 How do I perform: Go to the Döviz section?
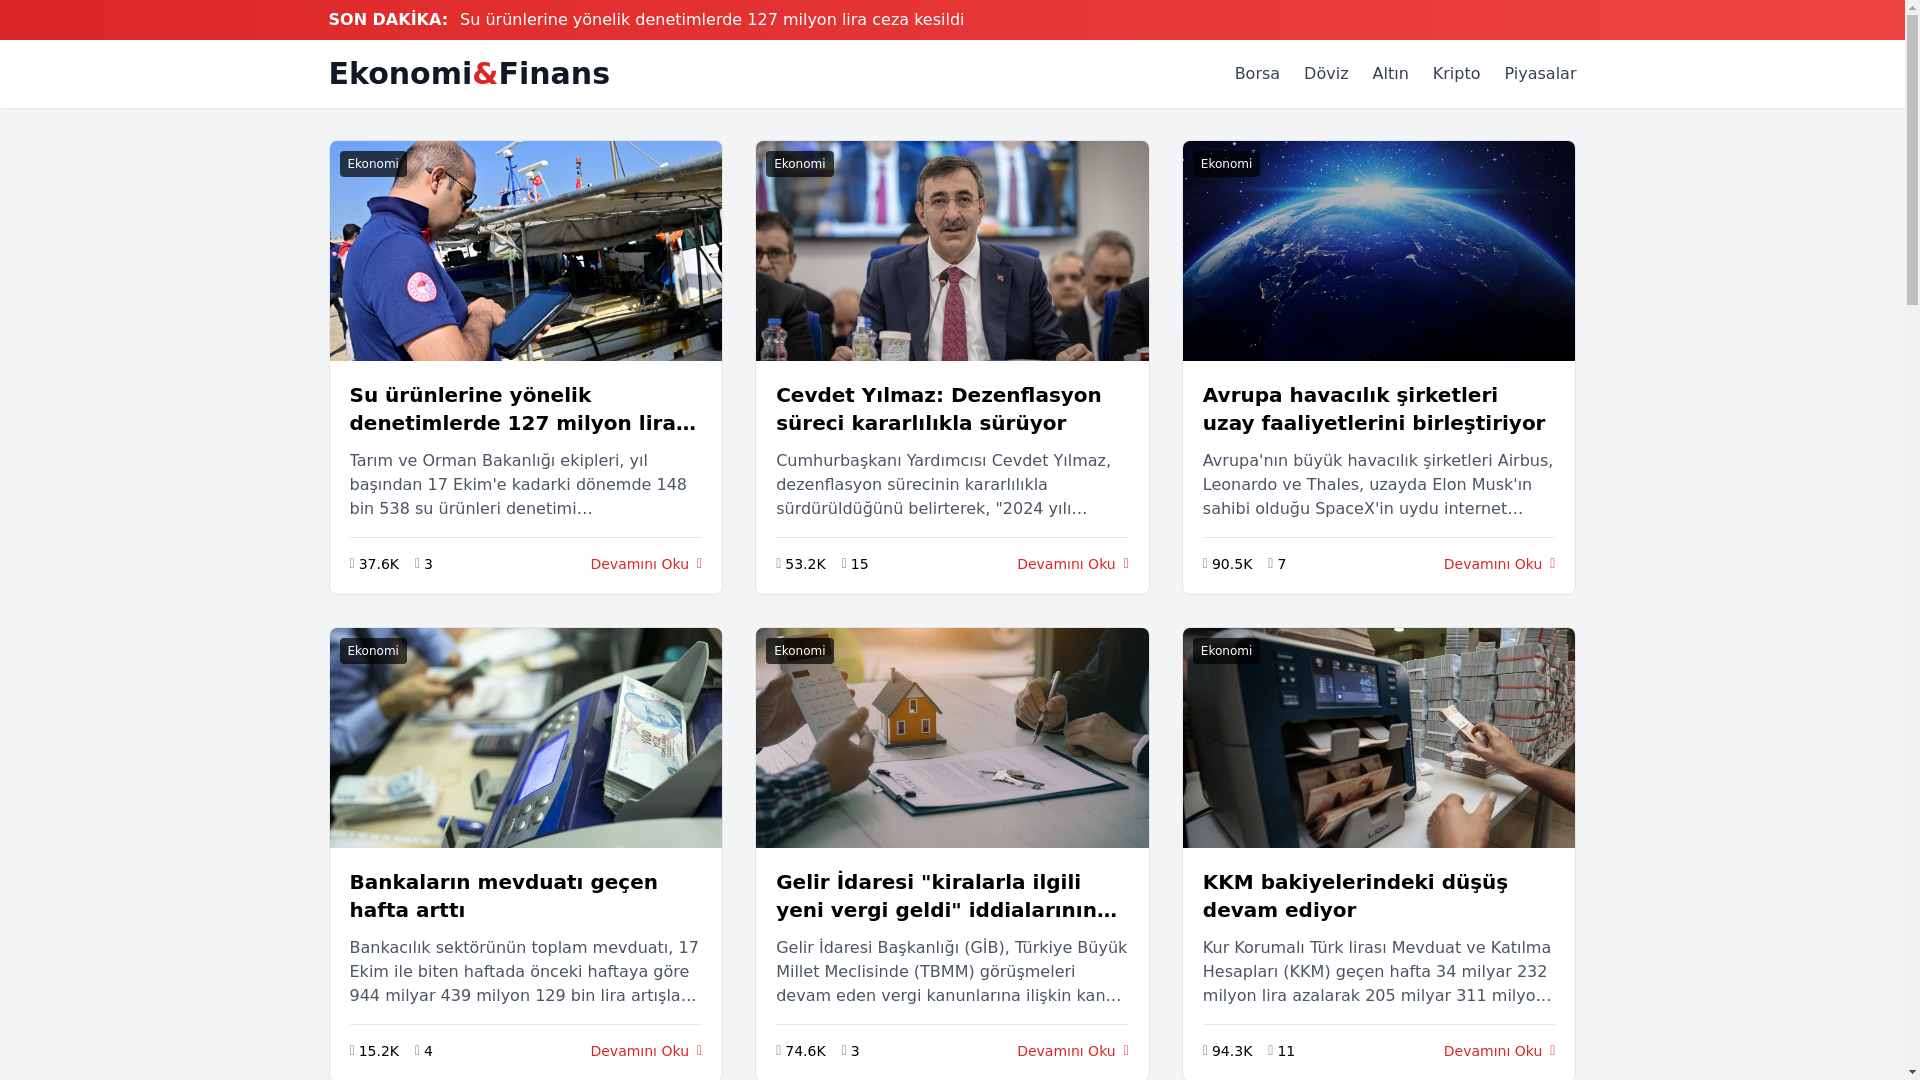(x=1326, y=74)
